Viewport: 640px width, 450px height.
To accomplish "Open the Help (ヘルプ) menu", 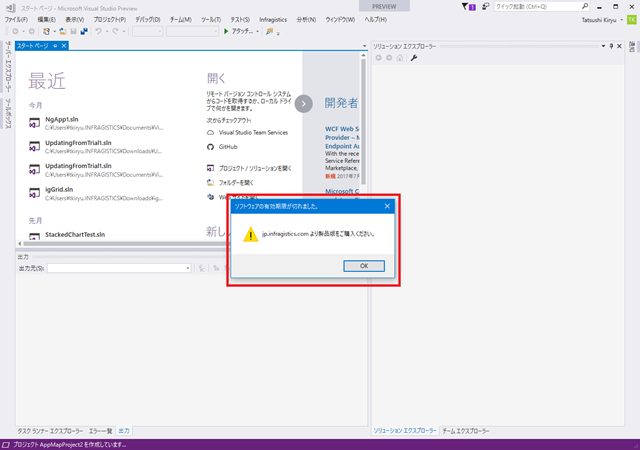I will [375, 20].
